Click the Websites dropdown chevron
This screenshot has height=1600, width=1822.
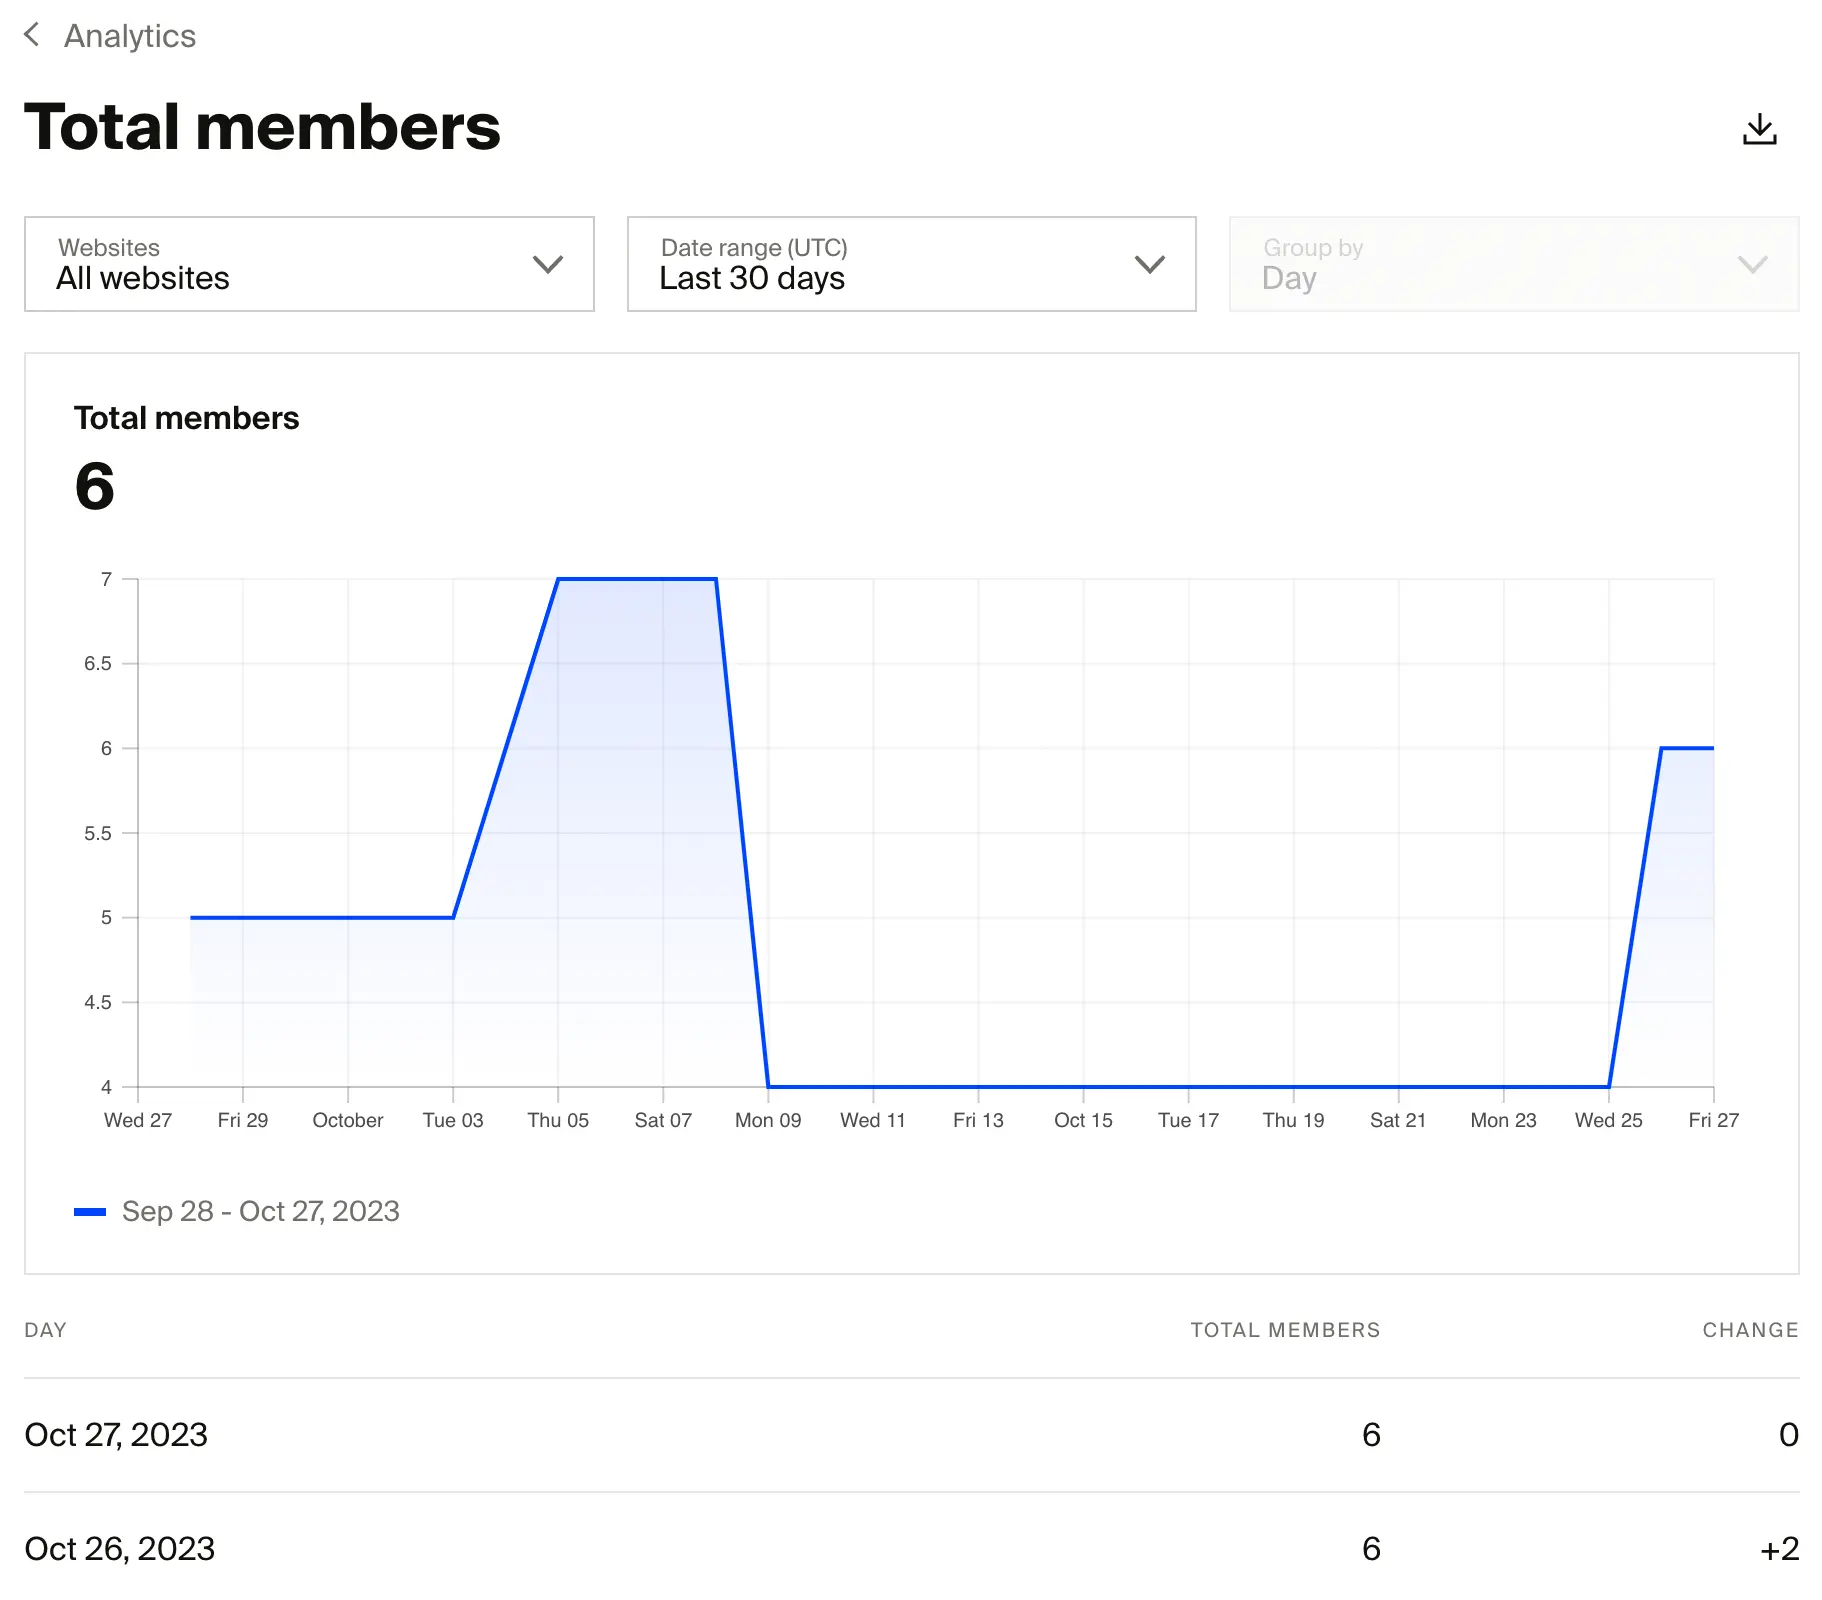coord(547,265)
